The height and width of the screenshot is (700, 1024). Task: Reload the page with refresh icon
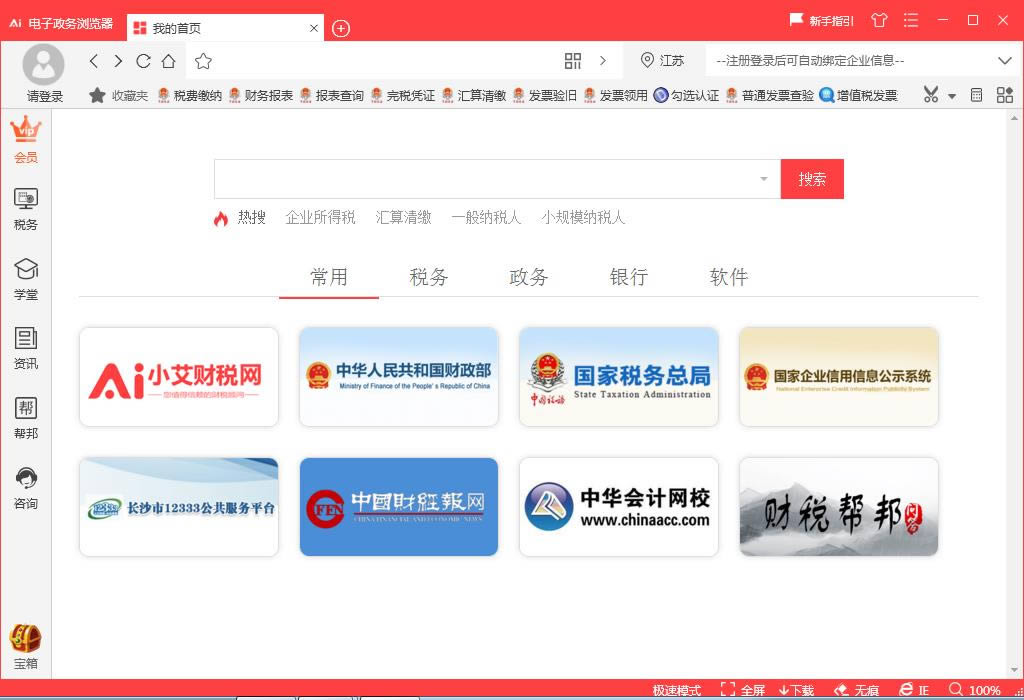(143, 61)
